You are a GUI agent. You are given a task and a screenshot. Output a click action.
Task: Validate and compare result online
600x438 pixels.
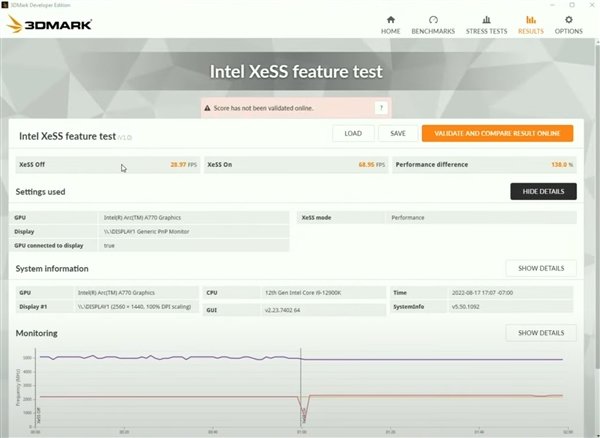coord(497,134)
